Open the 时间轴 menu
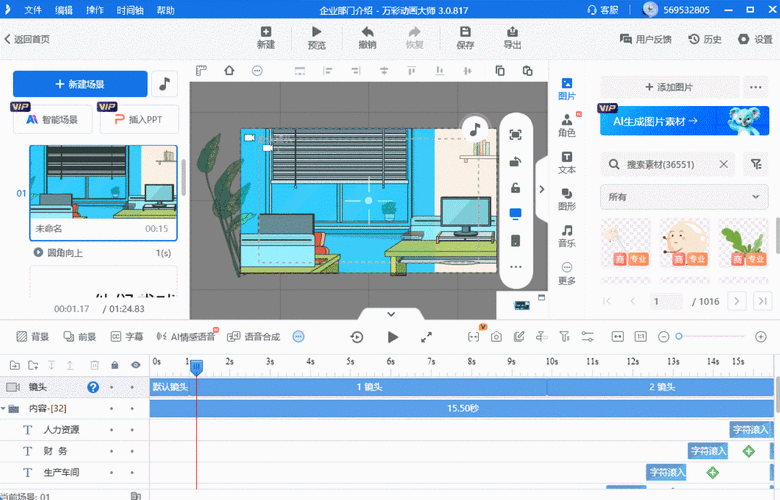 [129, 10]
